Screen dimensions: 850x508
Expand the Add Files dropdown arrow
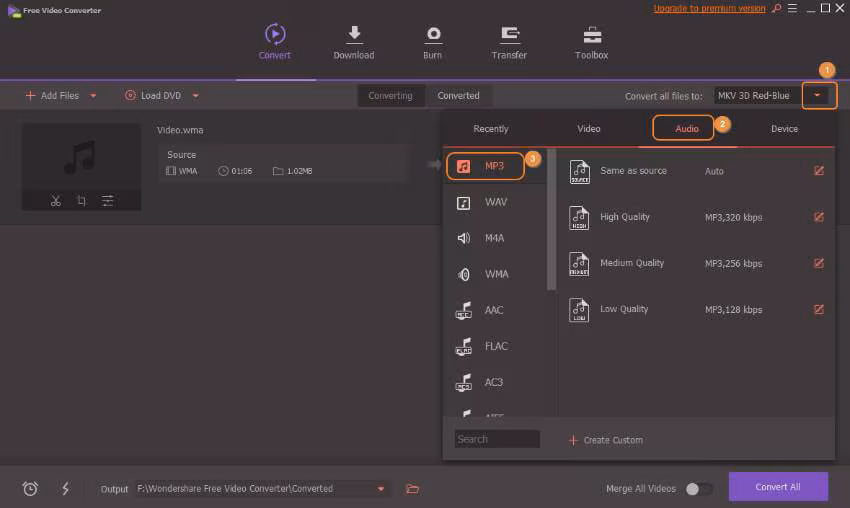click(x=93, y=96)
